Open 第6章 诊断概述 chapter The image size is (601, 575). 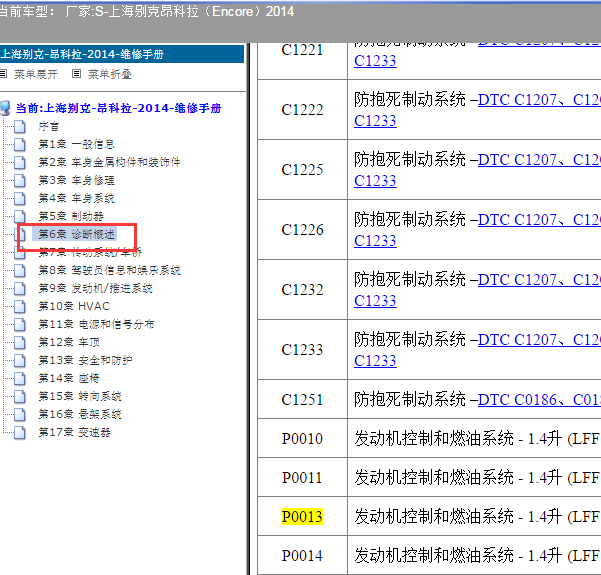pos(76,235)
